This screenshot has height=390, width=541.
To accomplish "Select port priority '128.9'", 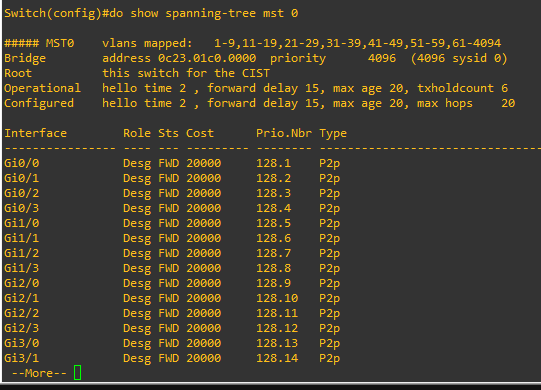I will 274,283.
